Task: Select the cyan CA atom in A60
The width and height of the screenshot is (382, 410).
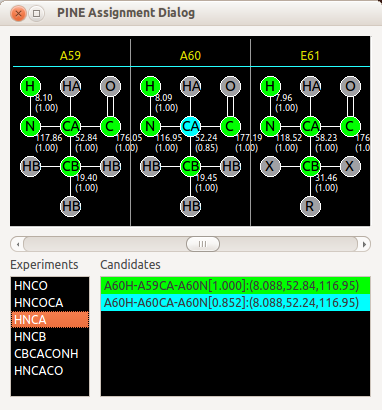Action: point(190,126)
